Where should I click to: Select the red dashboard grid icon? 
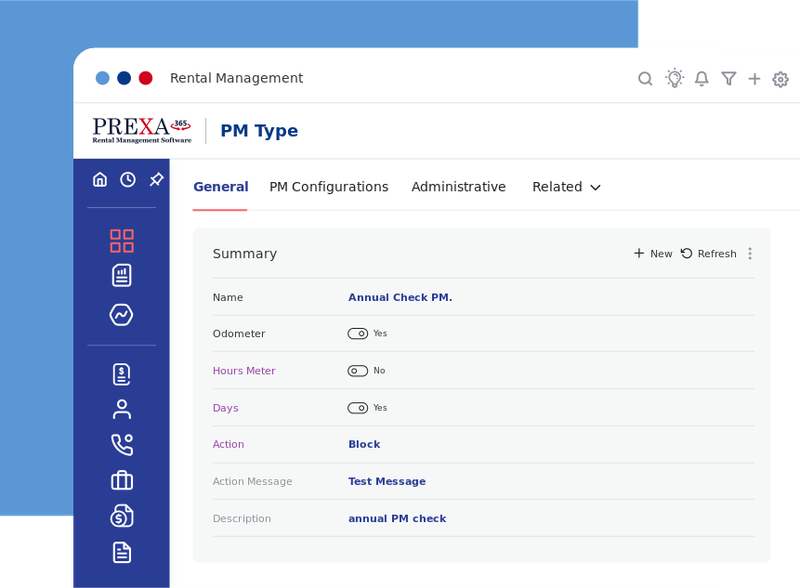(x=121, y=240)
